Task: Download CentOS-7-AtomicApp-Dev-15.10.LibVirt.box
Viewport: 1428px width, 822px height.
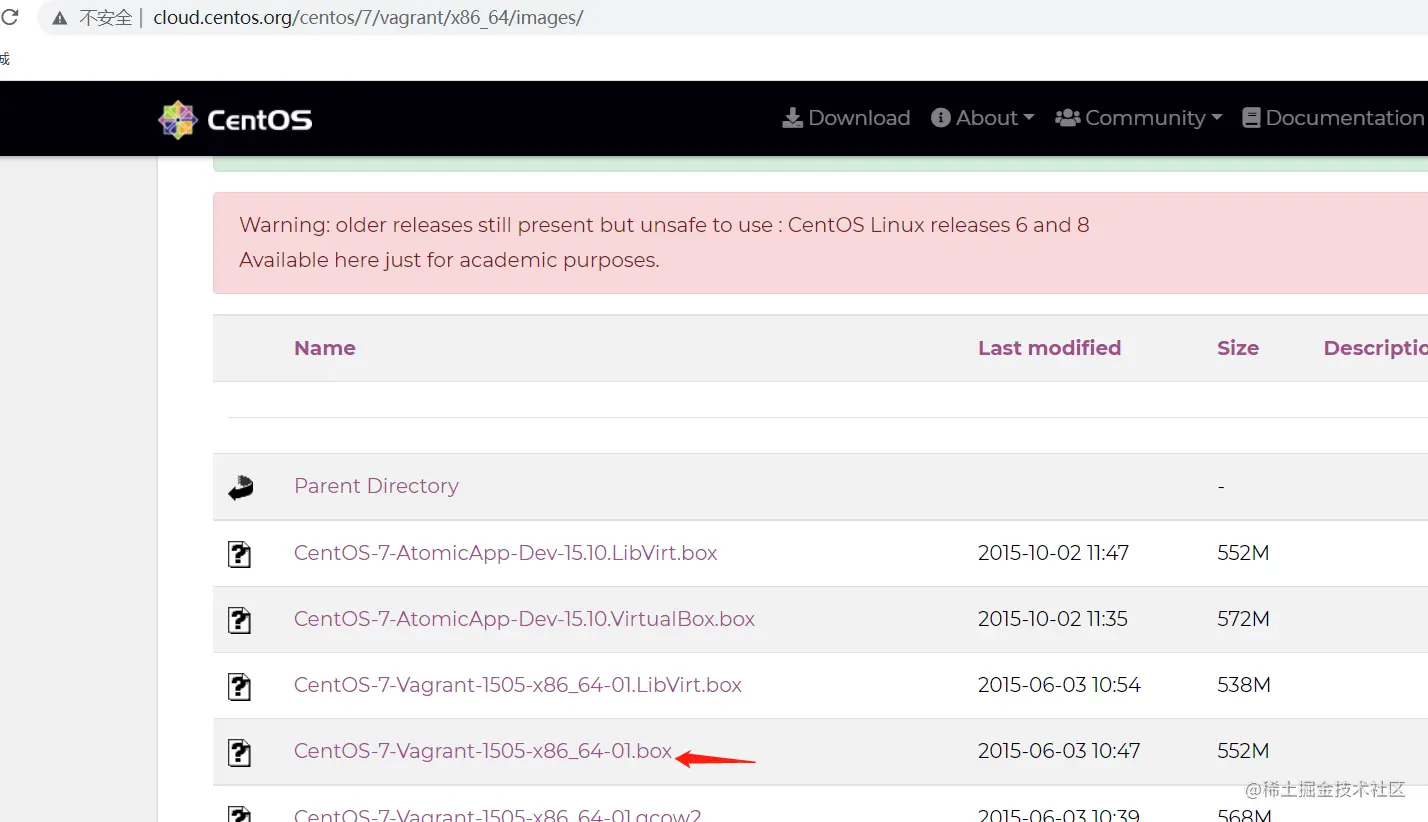Action: coord(505,553)
